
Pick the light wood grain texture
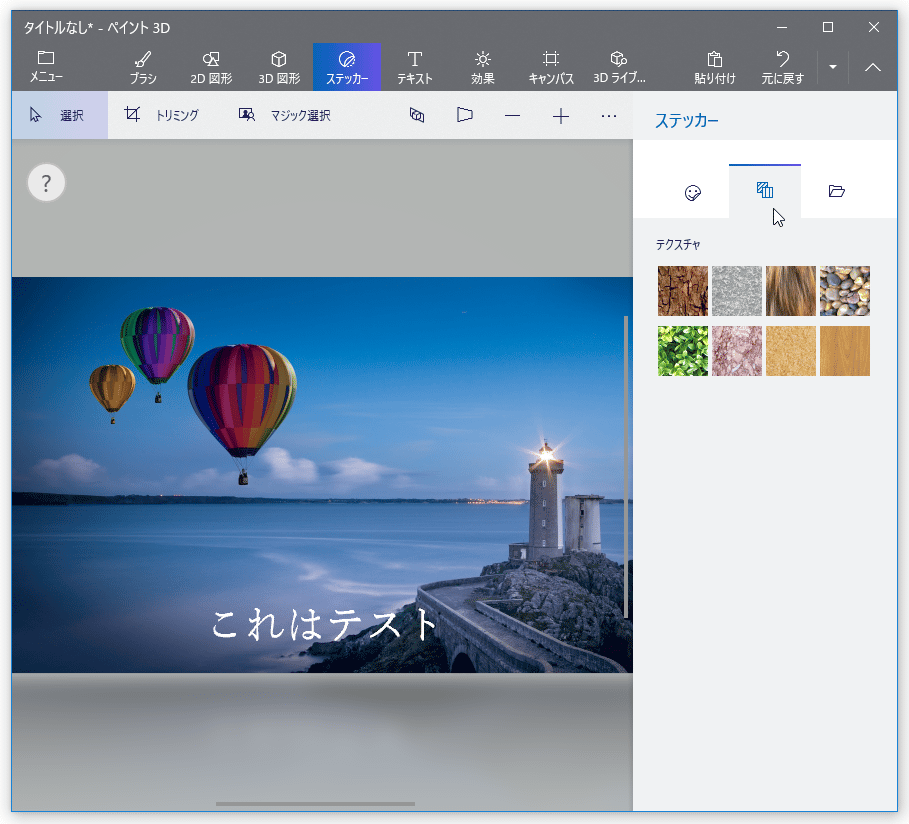[x=845, y=351]
